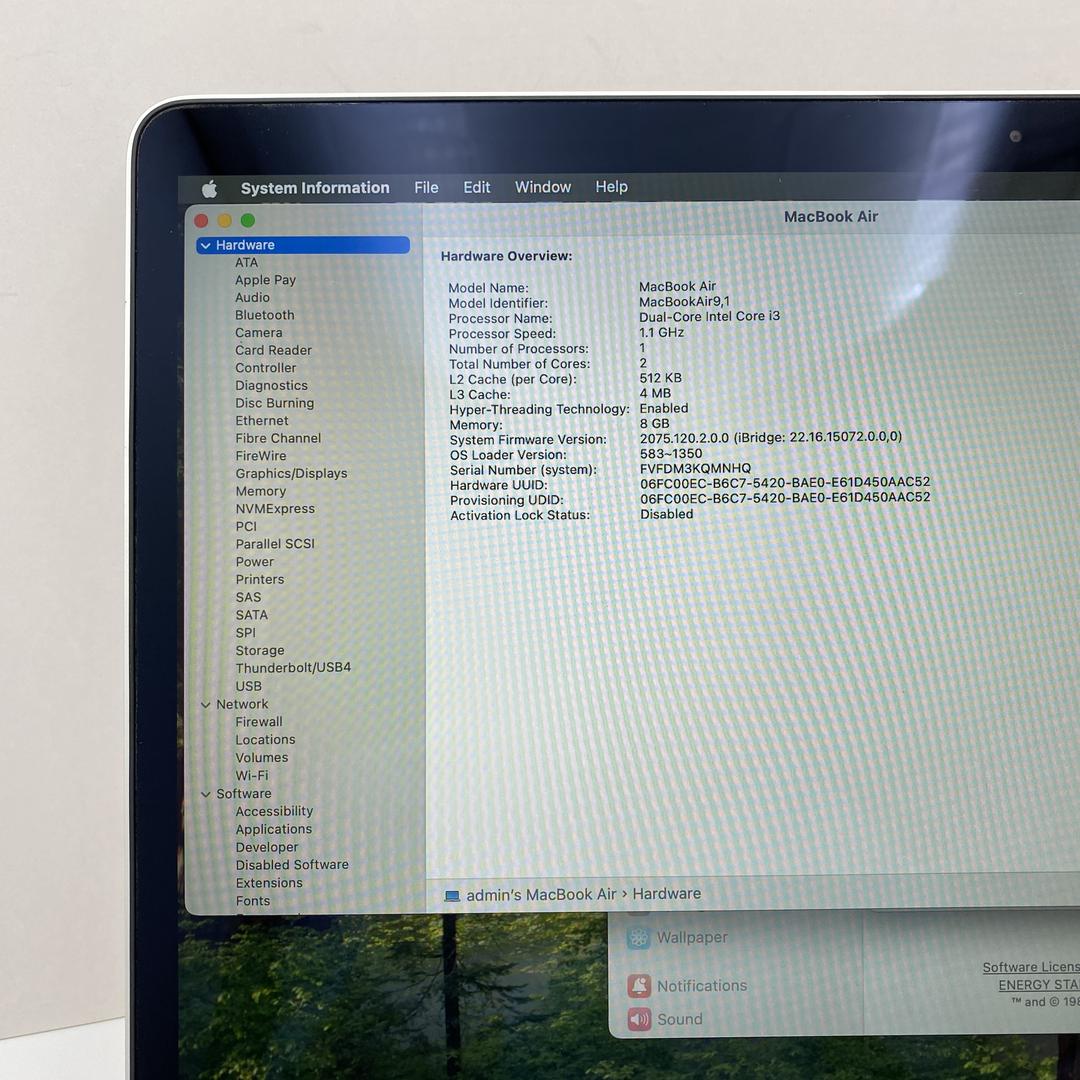The height and width of the screenshot is (1080, 1080).
Task: Select ATA in the sidebar
Action: click(x=247, y=262)
